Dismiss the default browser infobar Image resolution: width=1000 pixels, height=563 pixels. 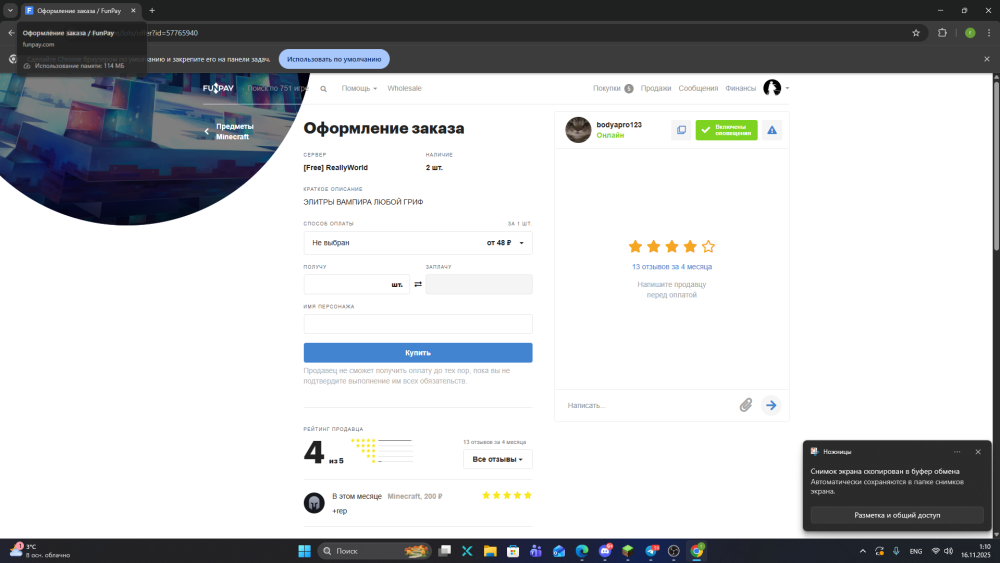coord(987,59)
